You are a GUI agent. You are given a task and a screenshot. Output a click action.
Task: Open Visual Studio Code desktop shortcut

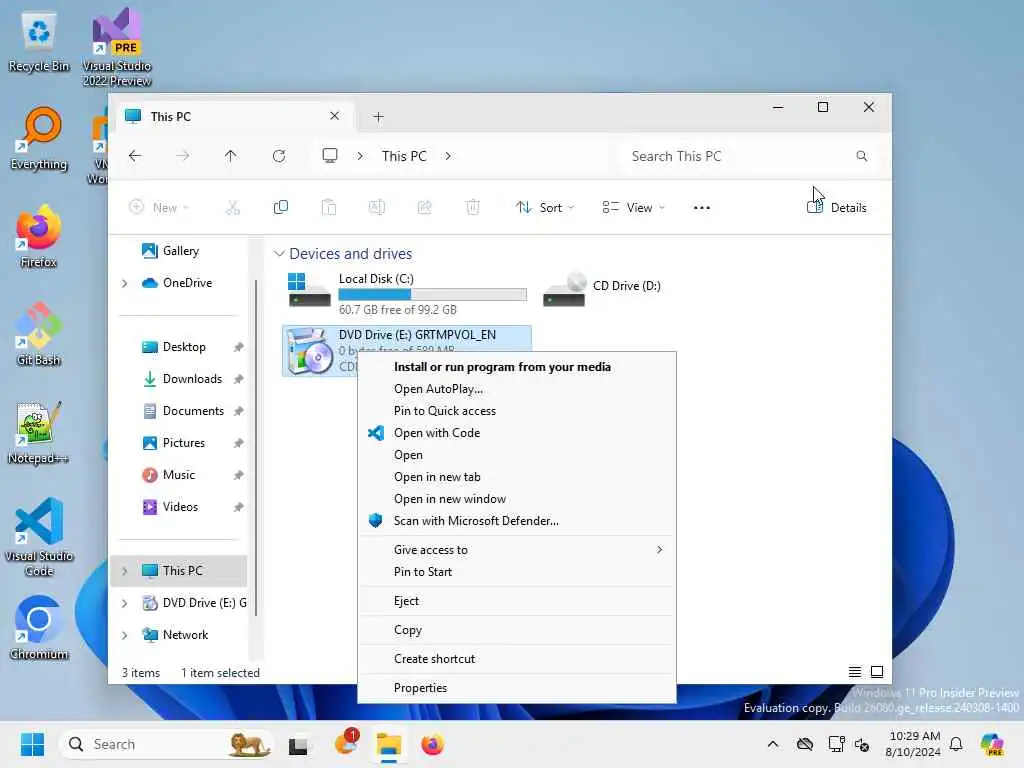coord(39,537)
